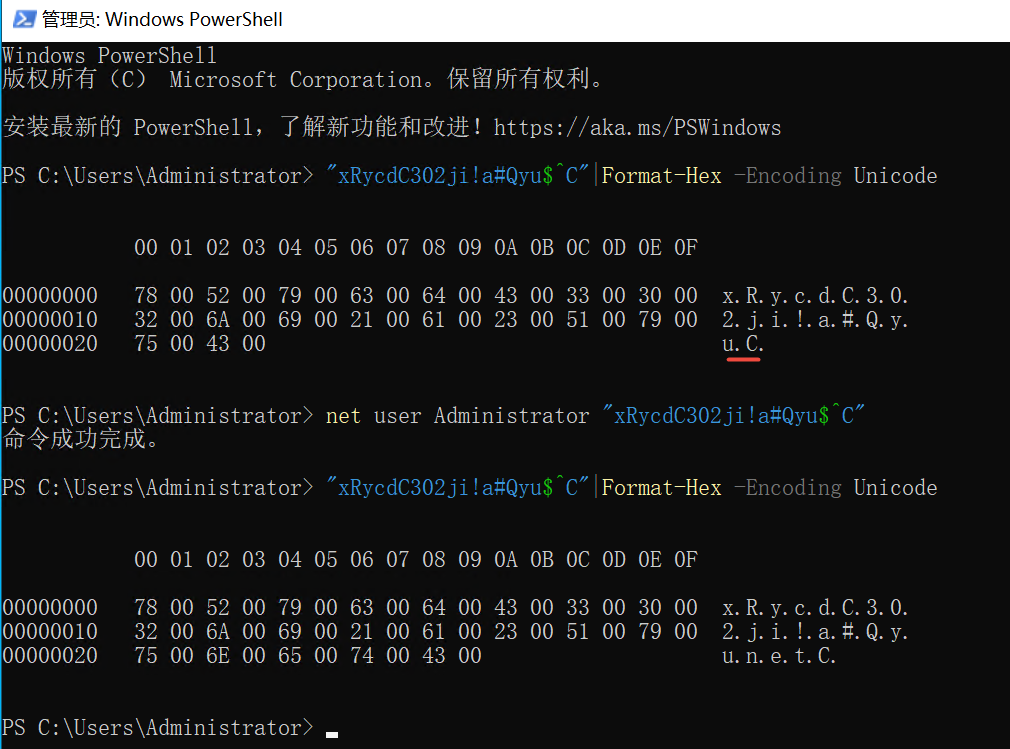
Task: Click the 6E byte in second dump
Action: (x=218, y=656)
